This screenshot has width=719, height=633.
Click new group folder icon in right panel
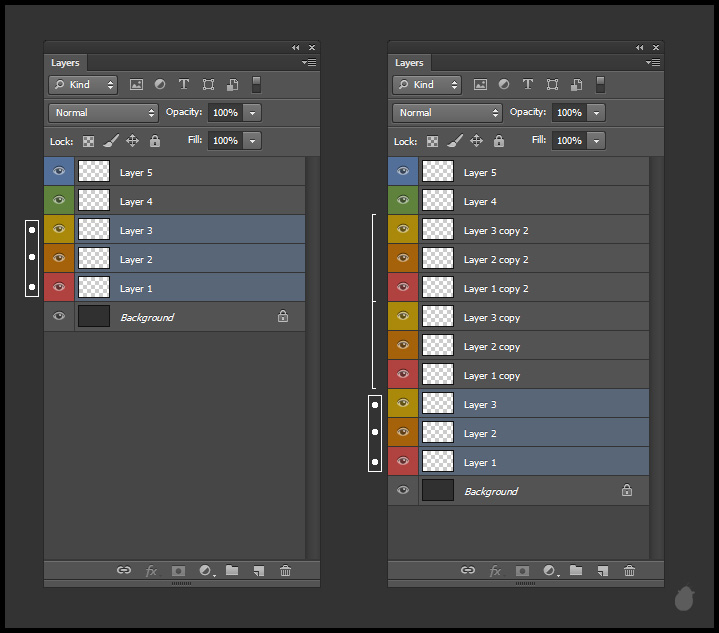coord(576,570)
